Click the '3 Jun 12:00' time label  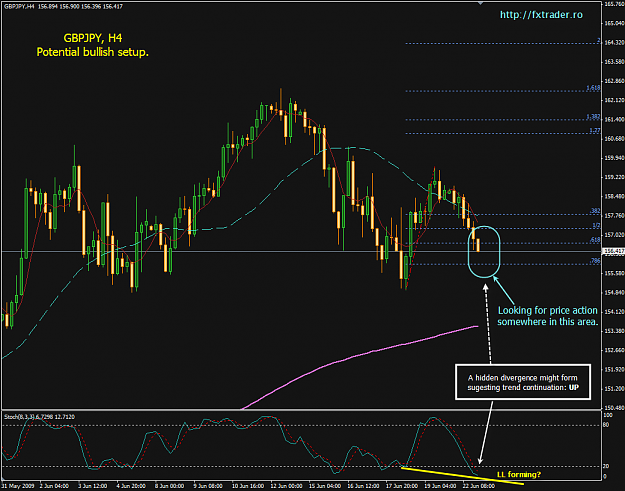93,486
